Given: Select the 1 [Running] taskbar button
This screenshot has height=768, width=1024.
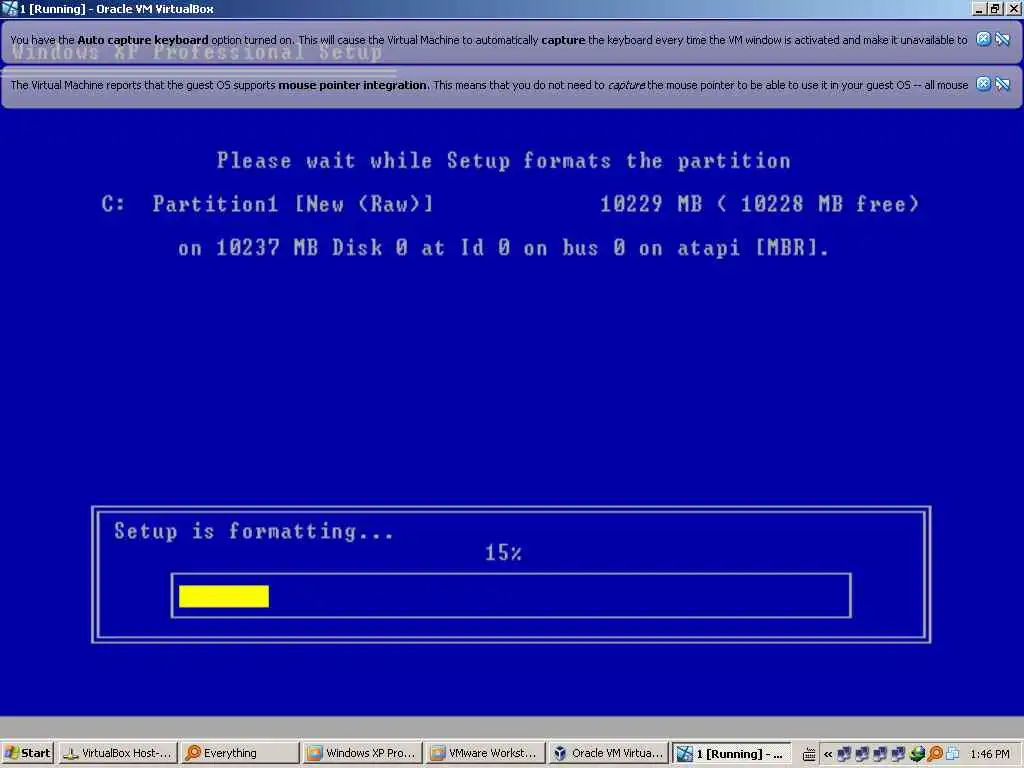Looking at the screenshot, I should coord(731,753).
